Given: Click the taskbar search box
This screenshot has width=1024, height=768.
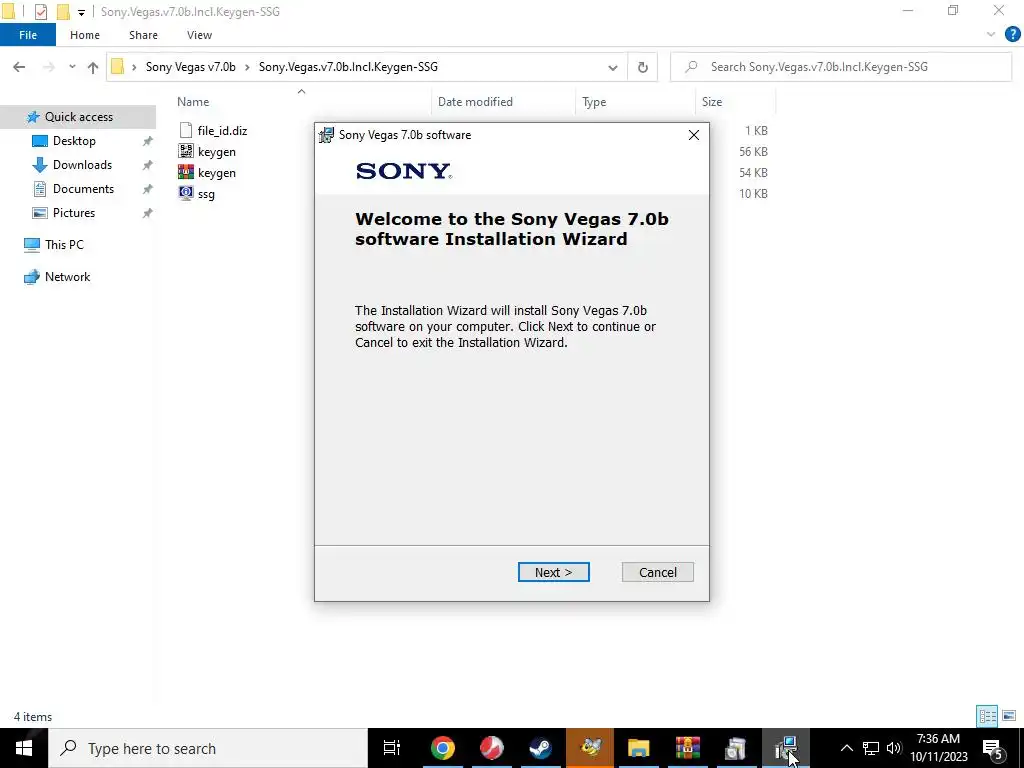Looking at the screenshot, I should tap(208, 748).
